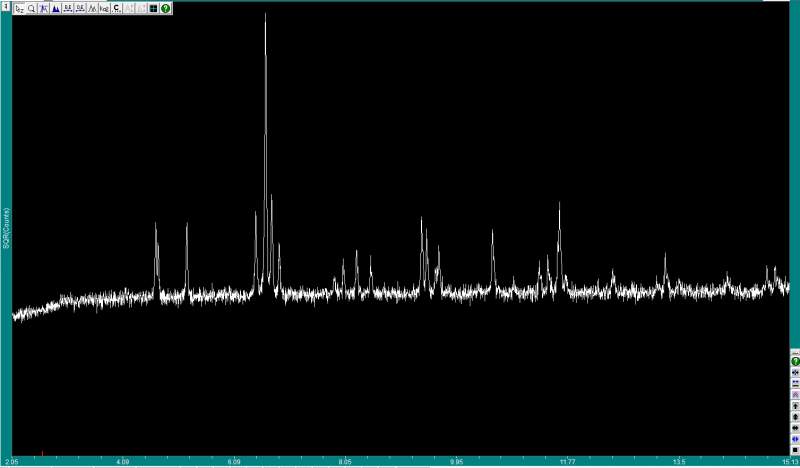Click the SQR(Counts) y-axis label
Screen dimensions: 800x468
6,228
